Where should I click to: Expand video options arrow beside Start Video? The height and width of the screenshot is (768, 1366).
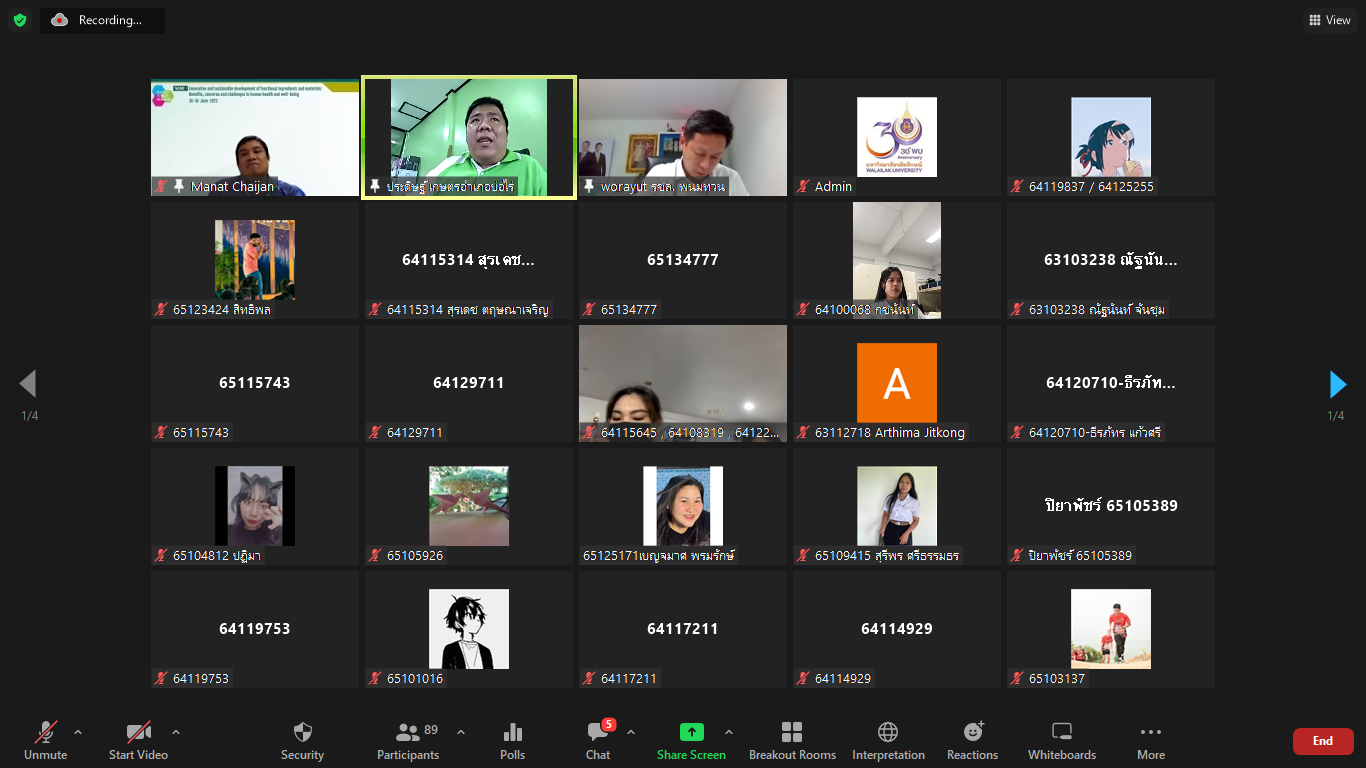pyautogui.click(x=176, y=731)
